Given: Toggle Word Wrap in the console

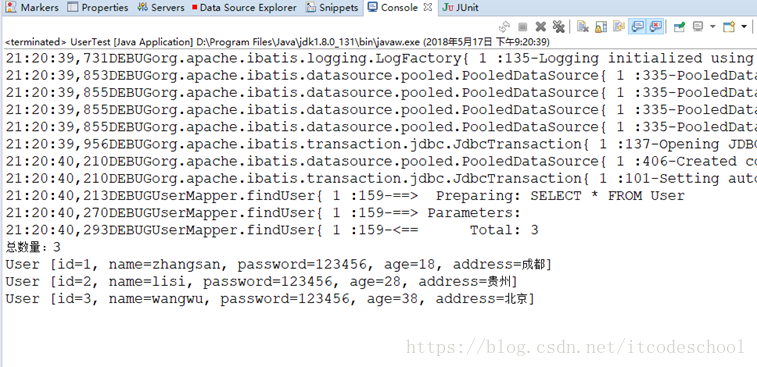Looking at the screenshot, I should 619,26.
